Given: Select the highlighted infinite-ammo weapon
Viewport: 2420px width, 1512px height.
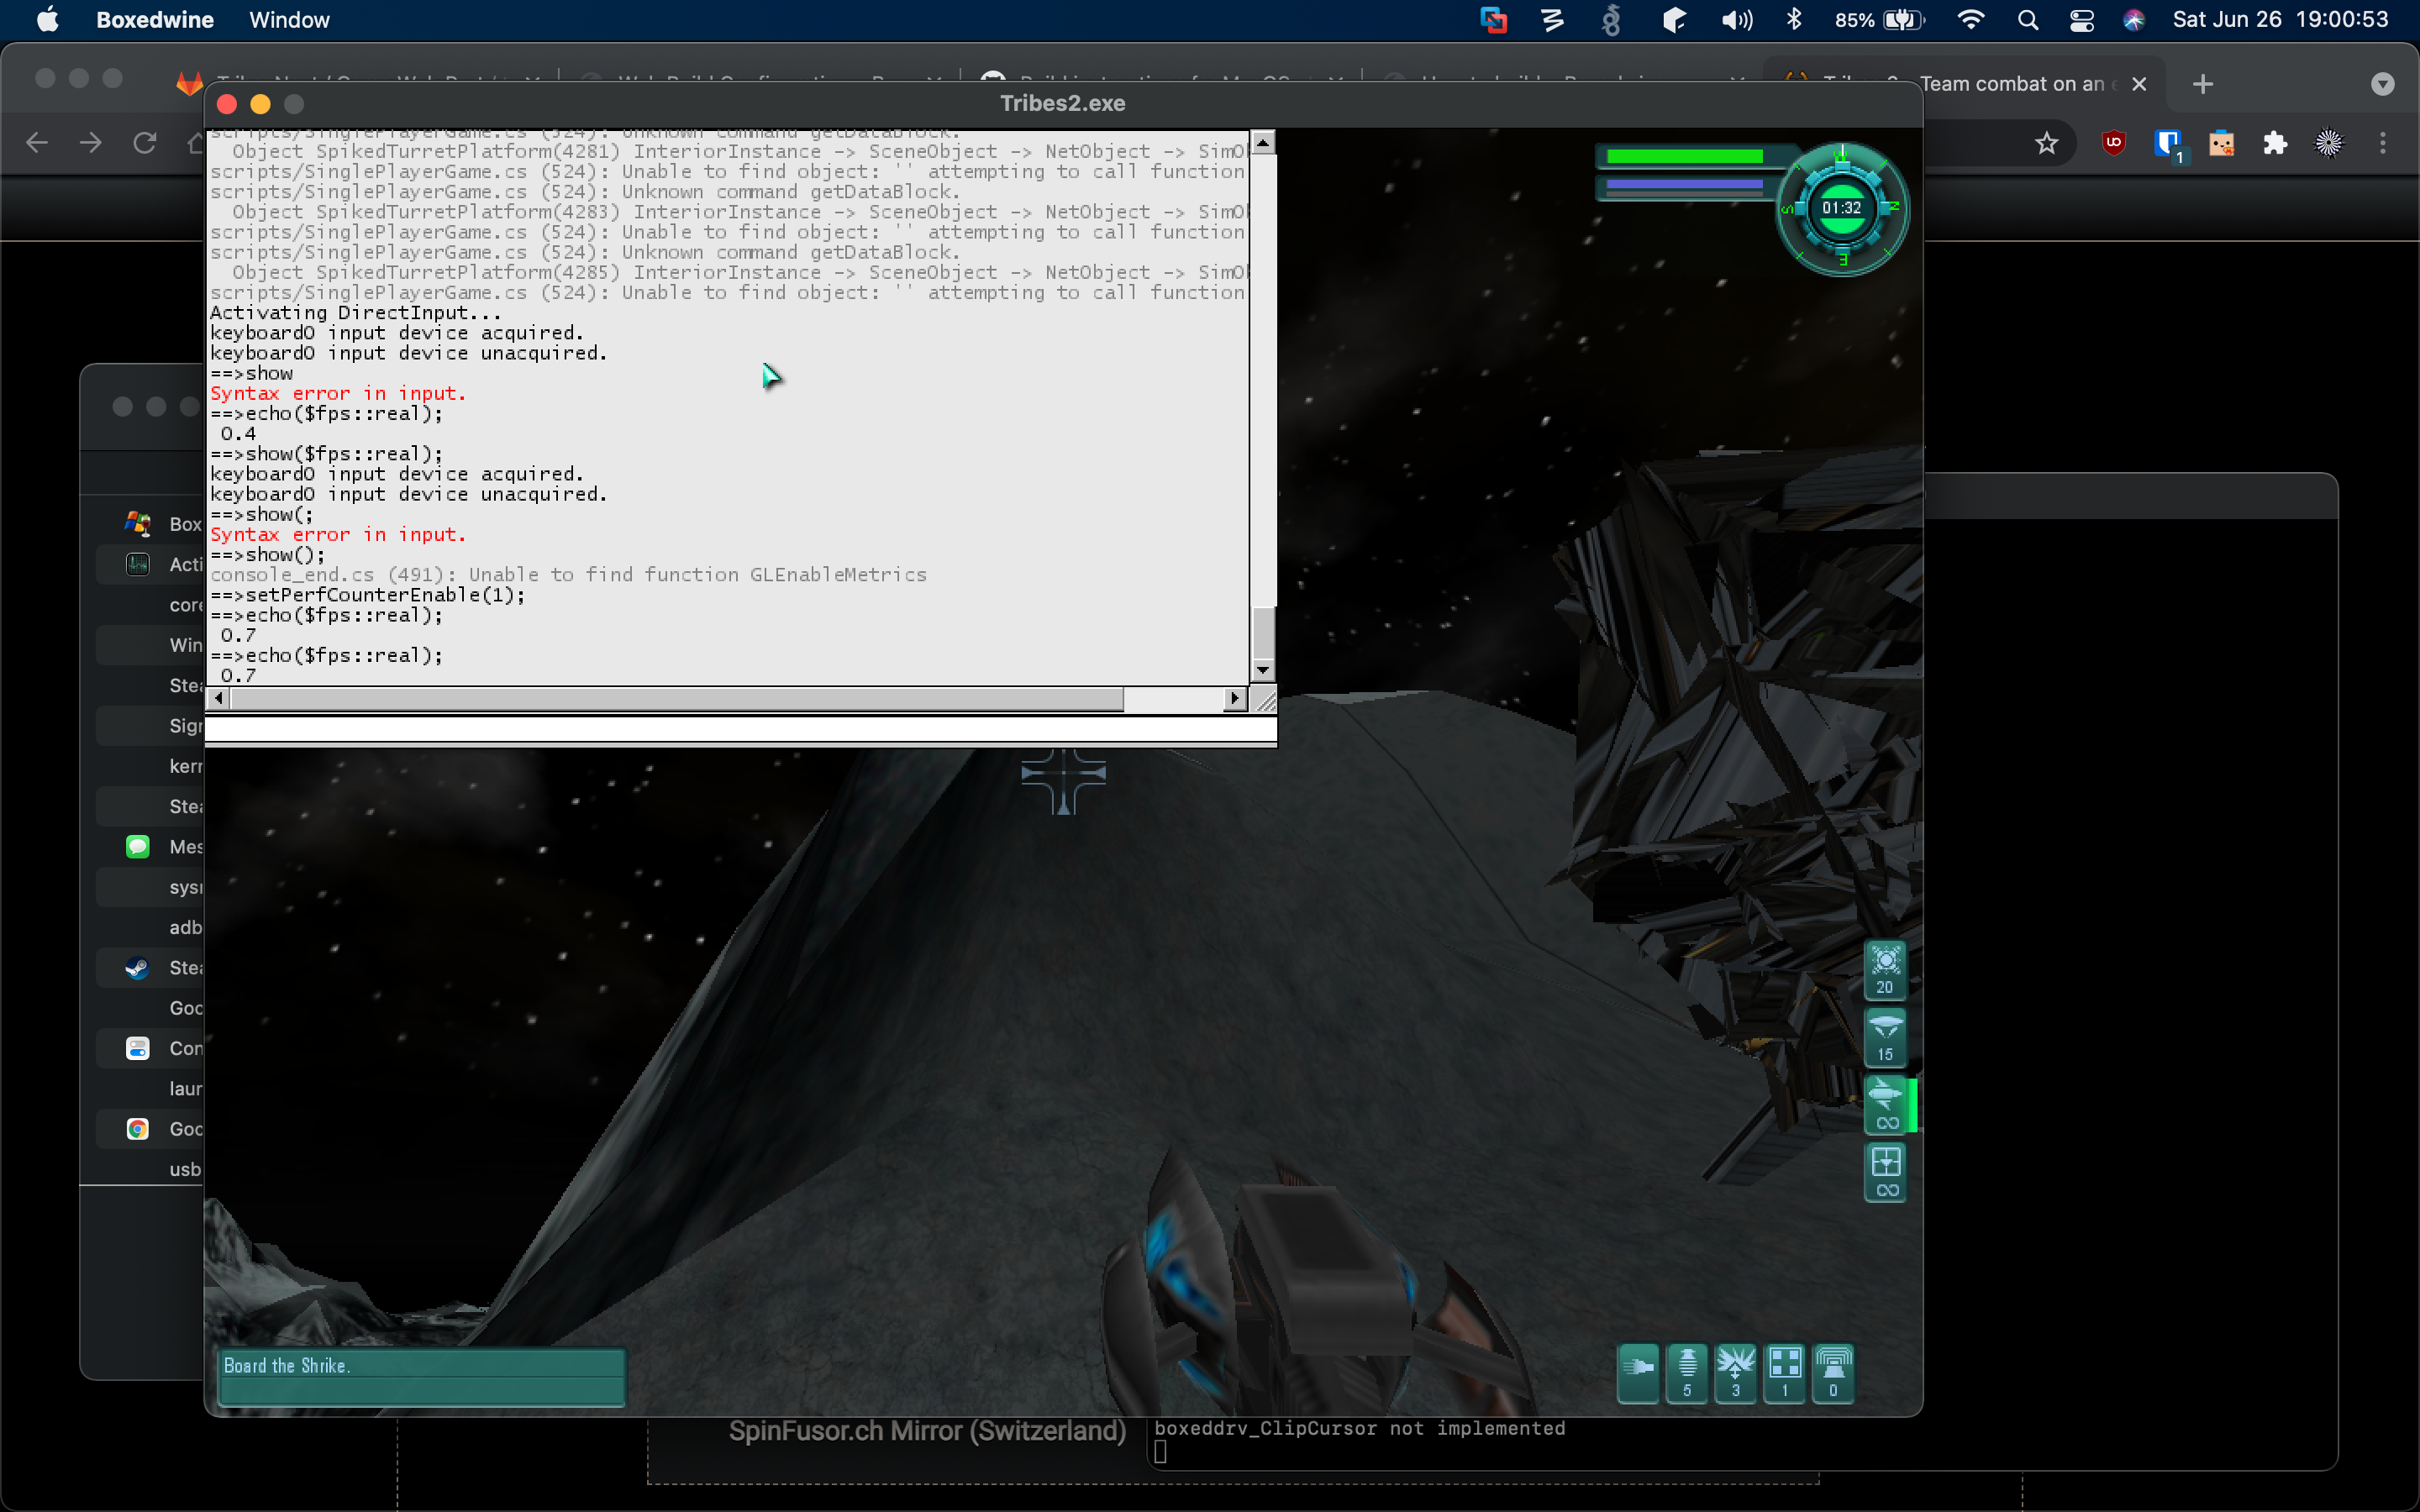Looking at the screenshot, I should tap(1887, 1104).
